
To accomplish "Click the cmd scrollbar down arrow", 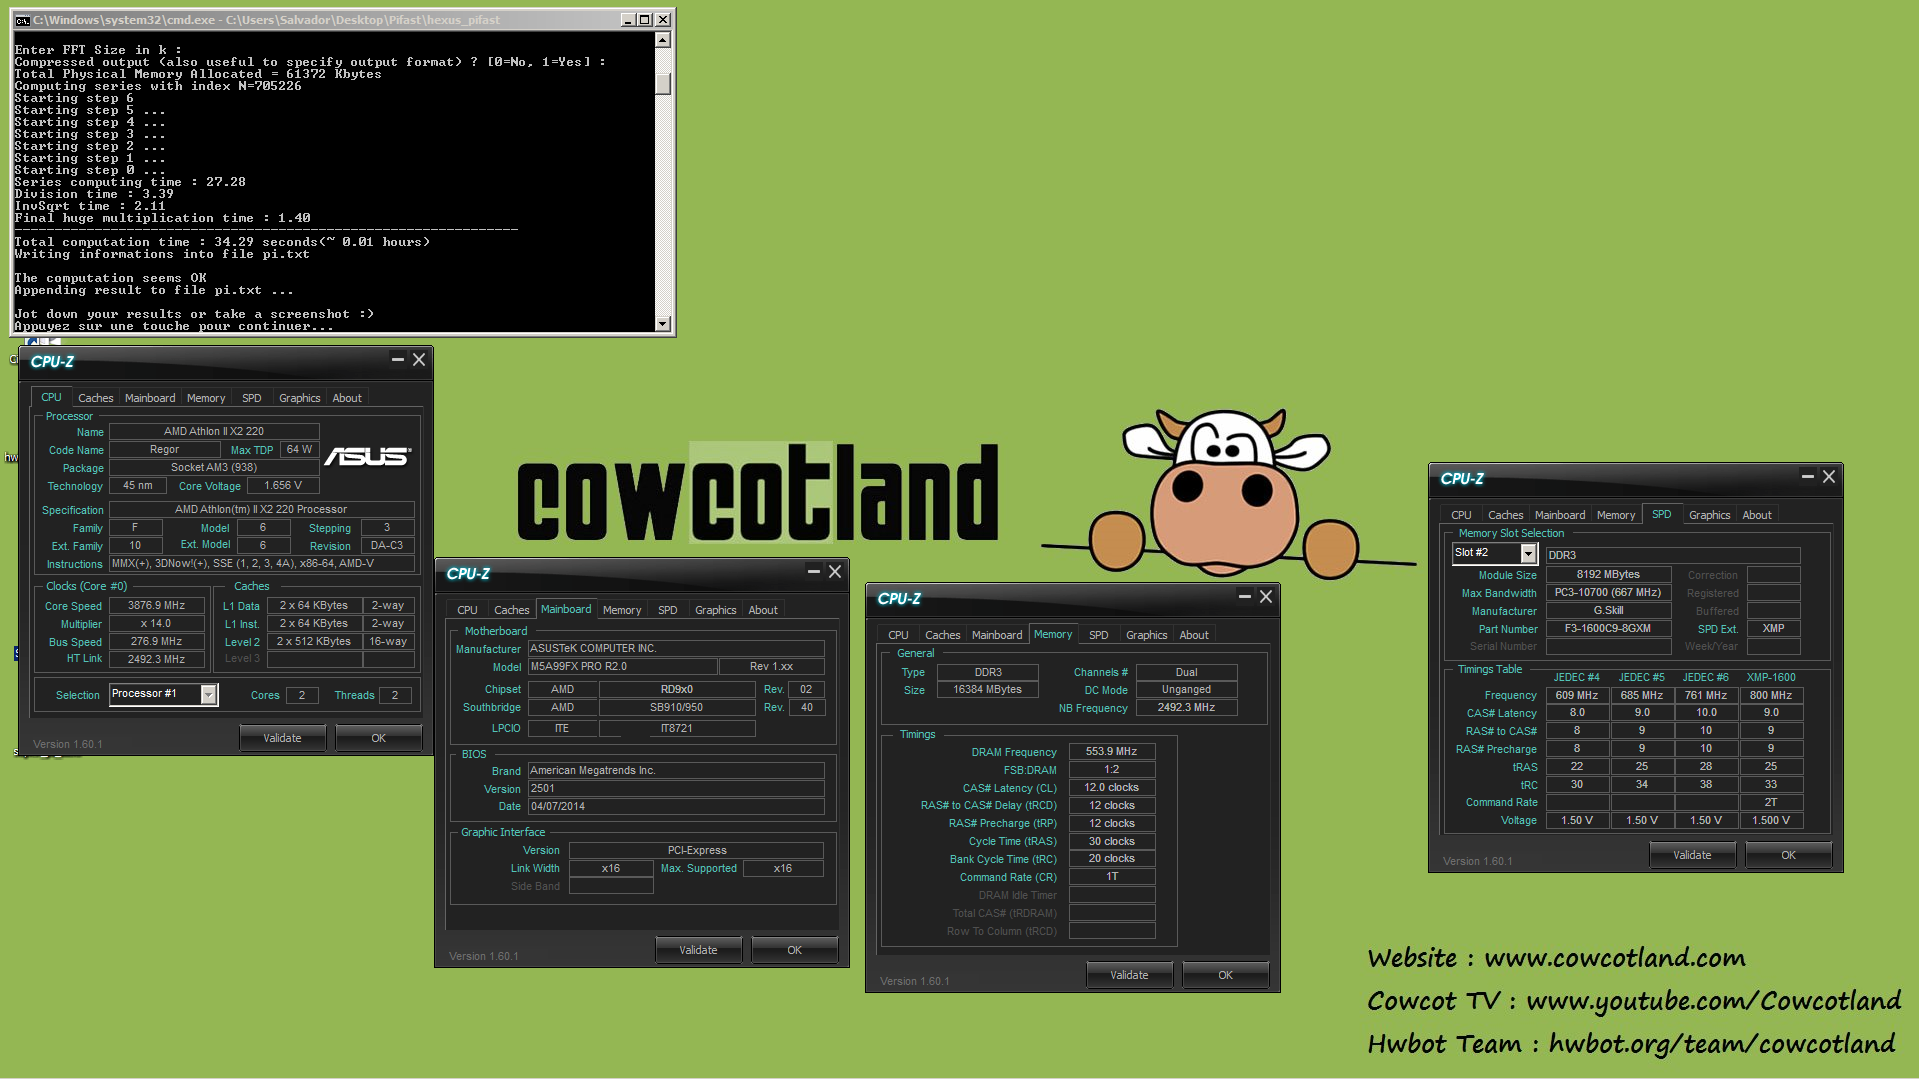I will coord(662,323).
